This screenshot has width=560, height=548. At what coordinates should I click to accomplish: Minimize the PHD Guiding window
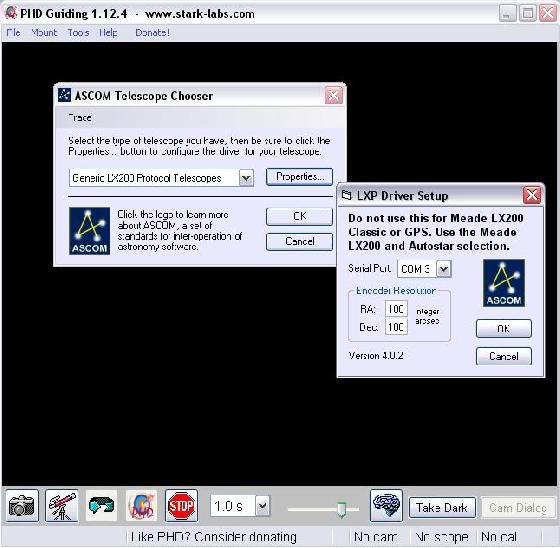508,14
